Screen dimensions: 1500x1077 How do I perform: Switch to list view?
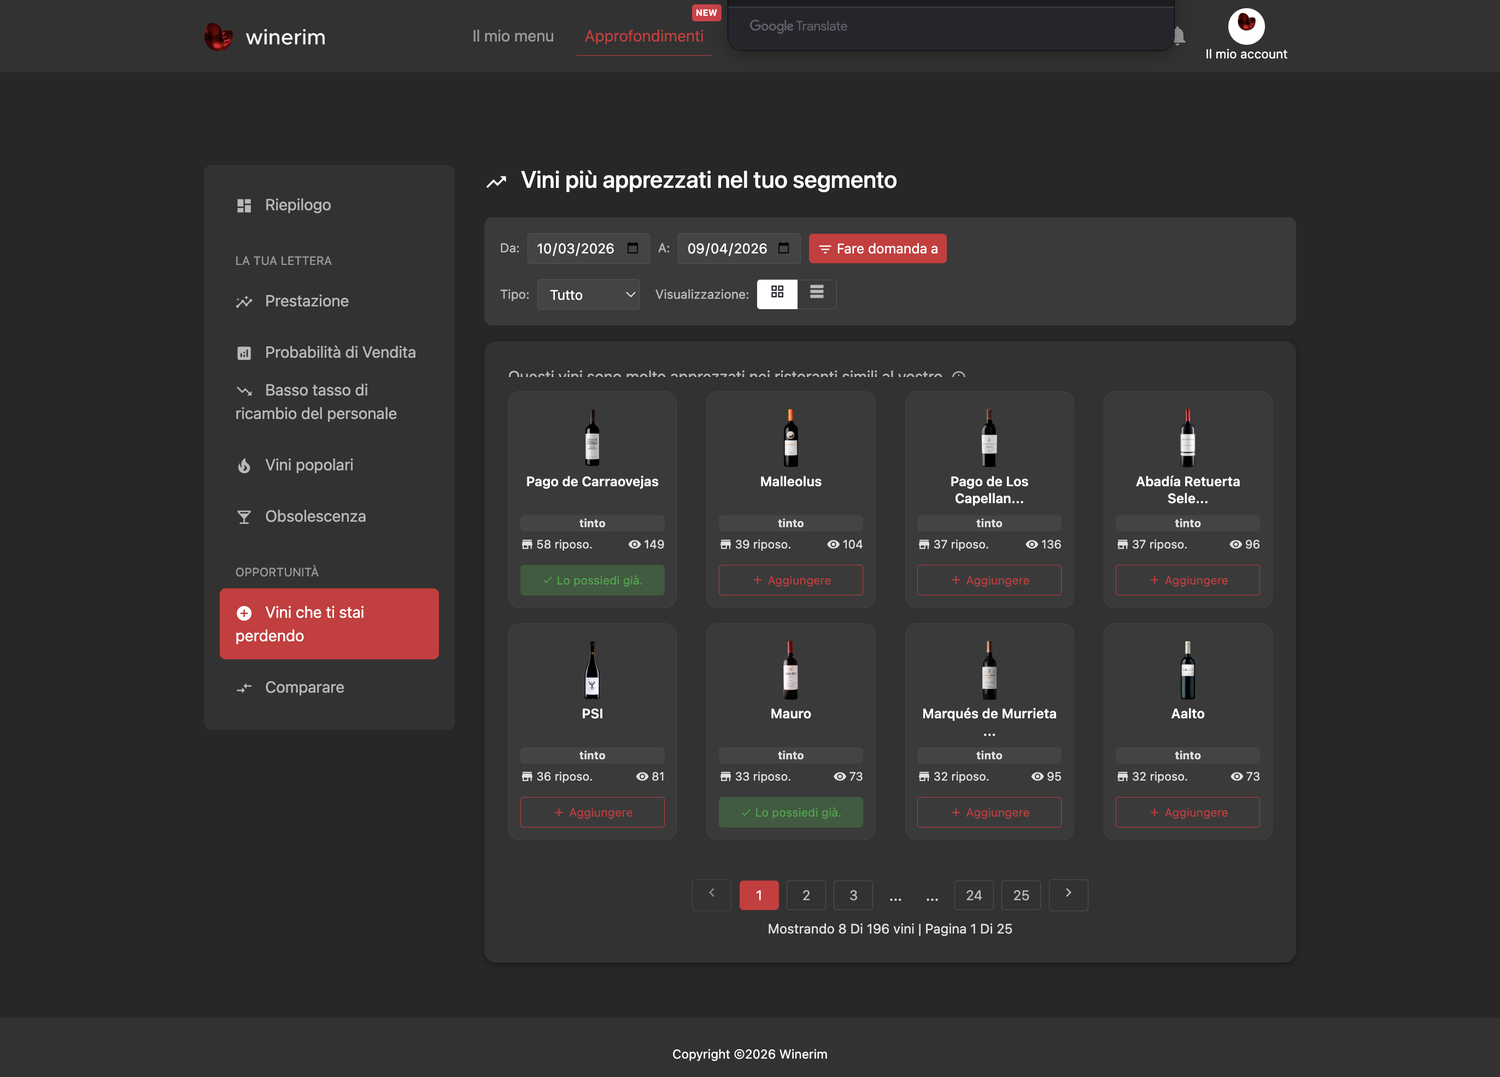click(x=817, y=294)
